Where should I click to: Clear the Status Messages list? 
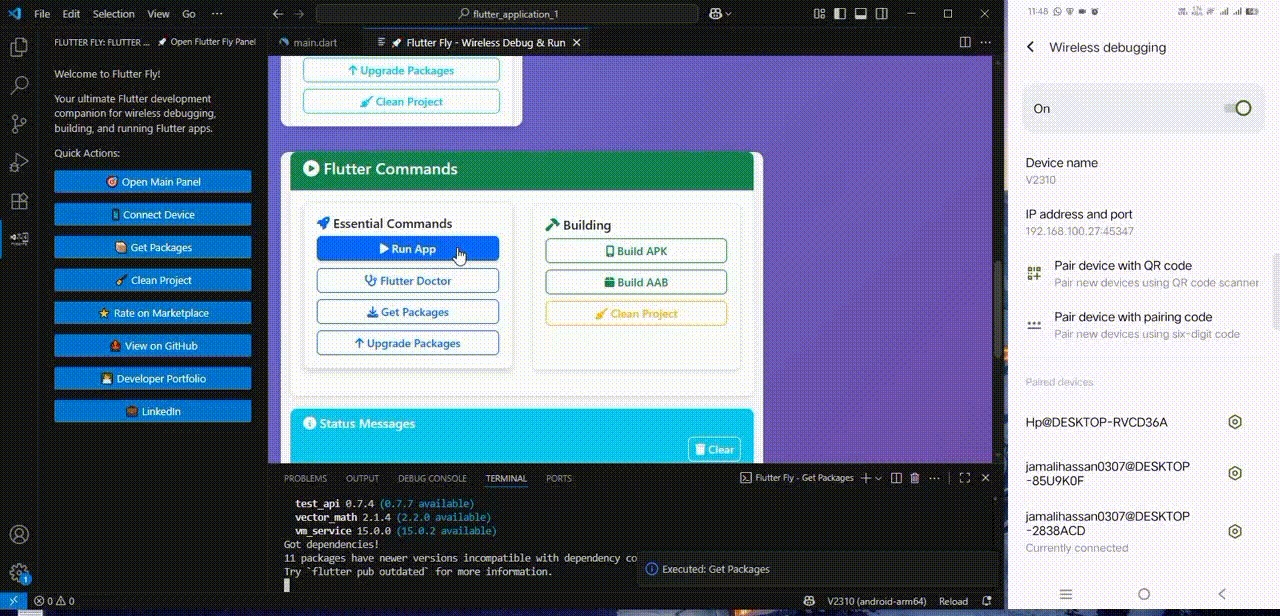[x=714, y=449]
